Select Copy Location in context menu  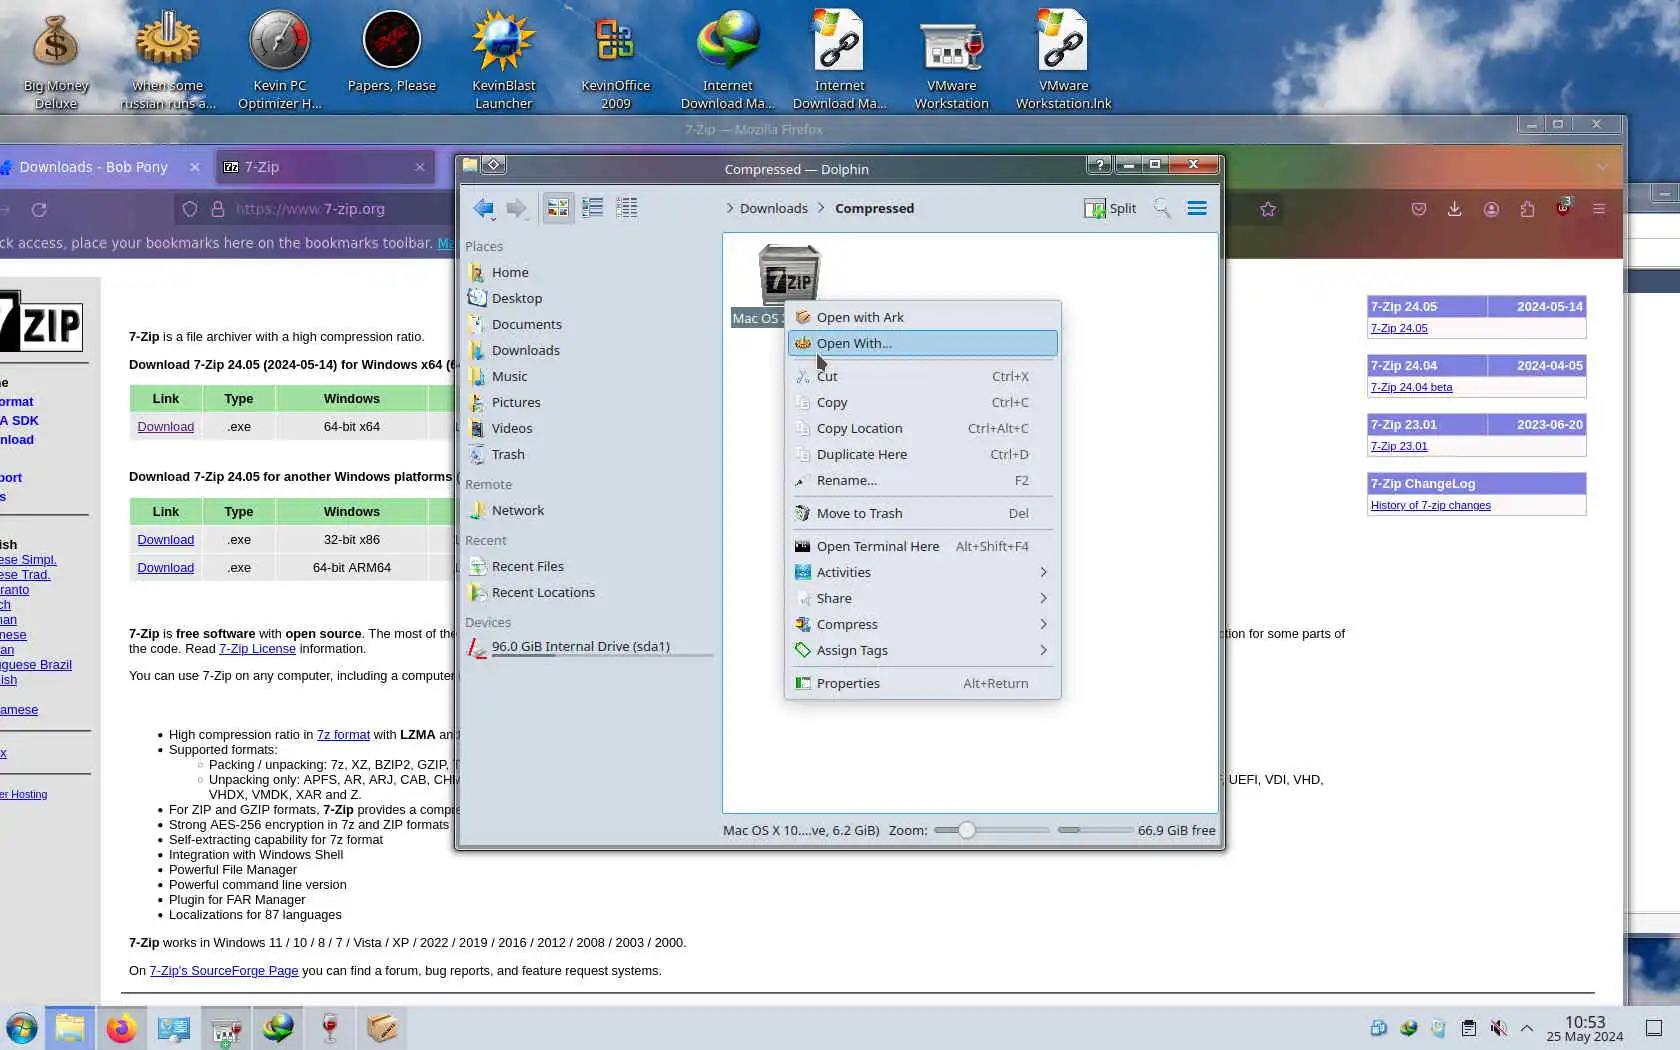point(923,428)
